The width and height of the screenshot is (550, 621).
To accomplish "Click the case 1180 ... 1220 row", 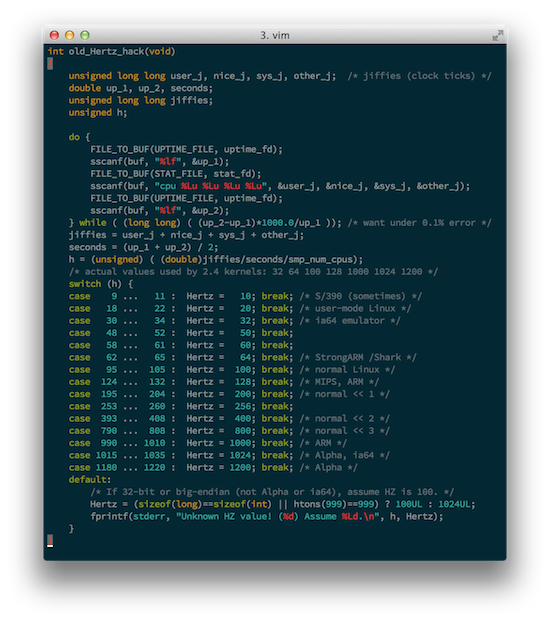I will point(213,468).
